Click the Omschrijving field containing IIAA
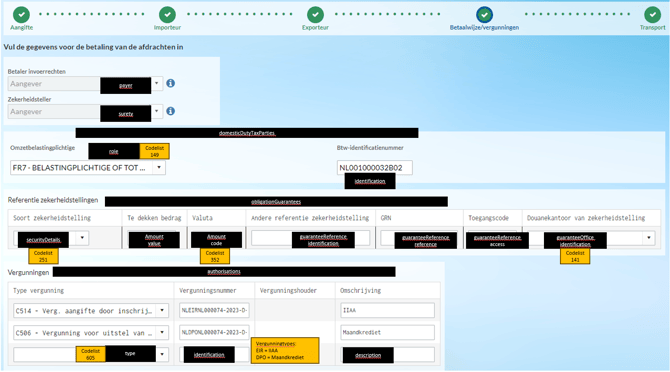The image size is (670, 372). click(388, 310)
